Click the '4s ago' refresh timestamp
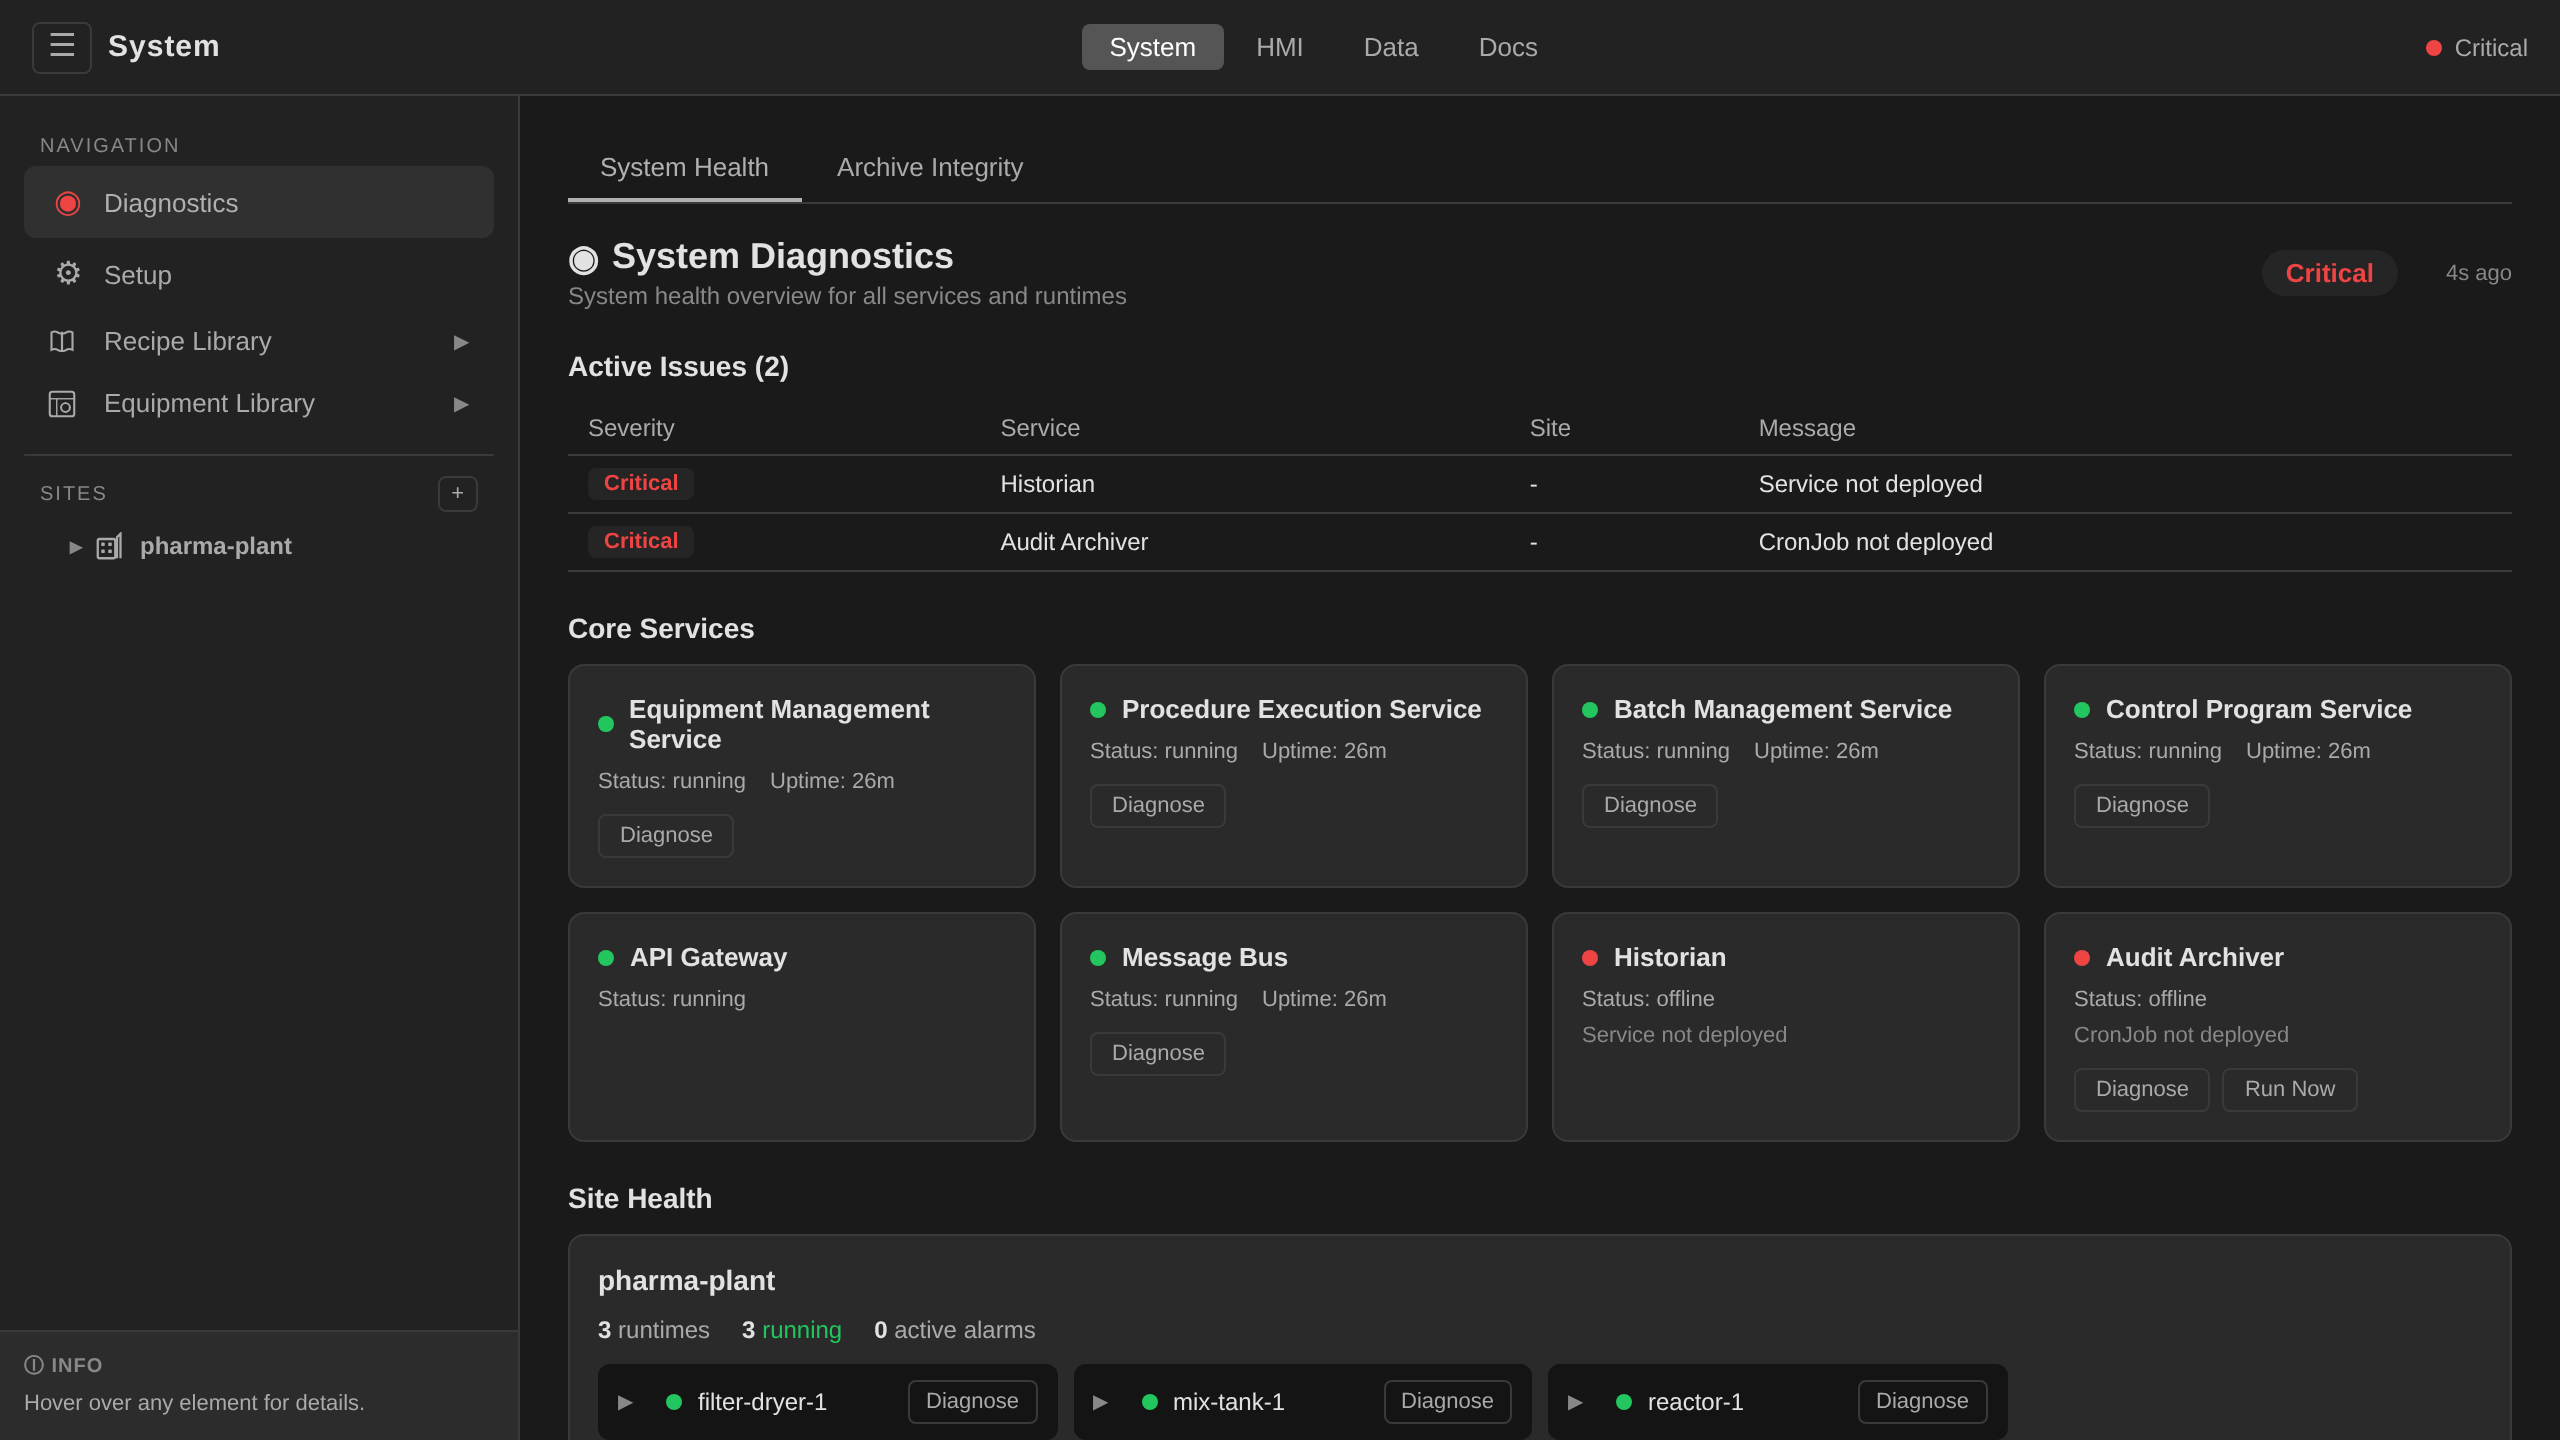The image size is (2560, 1440). pos(2478,273)
